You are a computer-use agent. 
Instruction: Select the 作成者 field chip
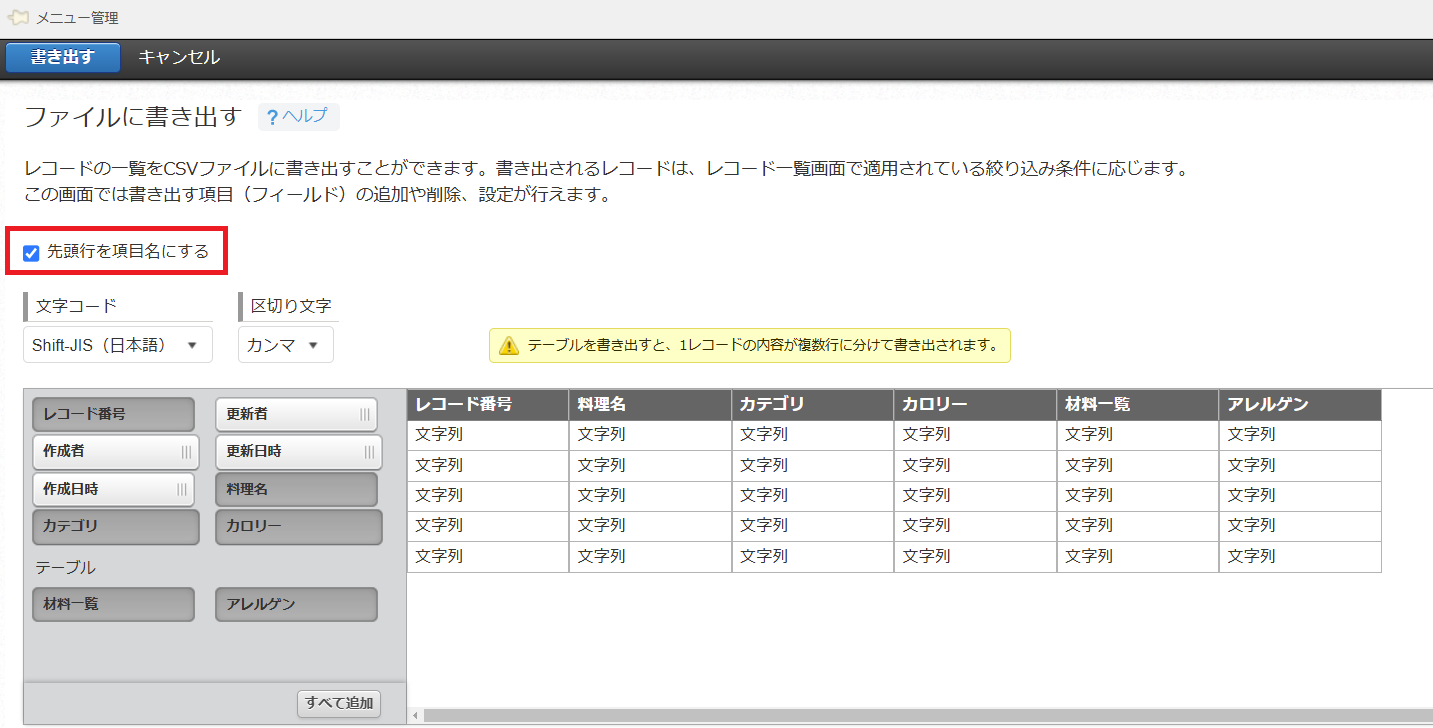116,452
